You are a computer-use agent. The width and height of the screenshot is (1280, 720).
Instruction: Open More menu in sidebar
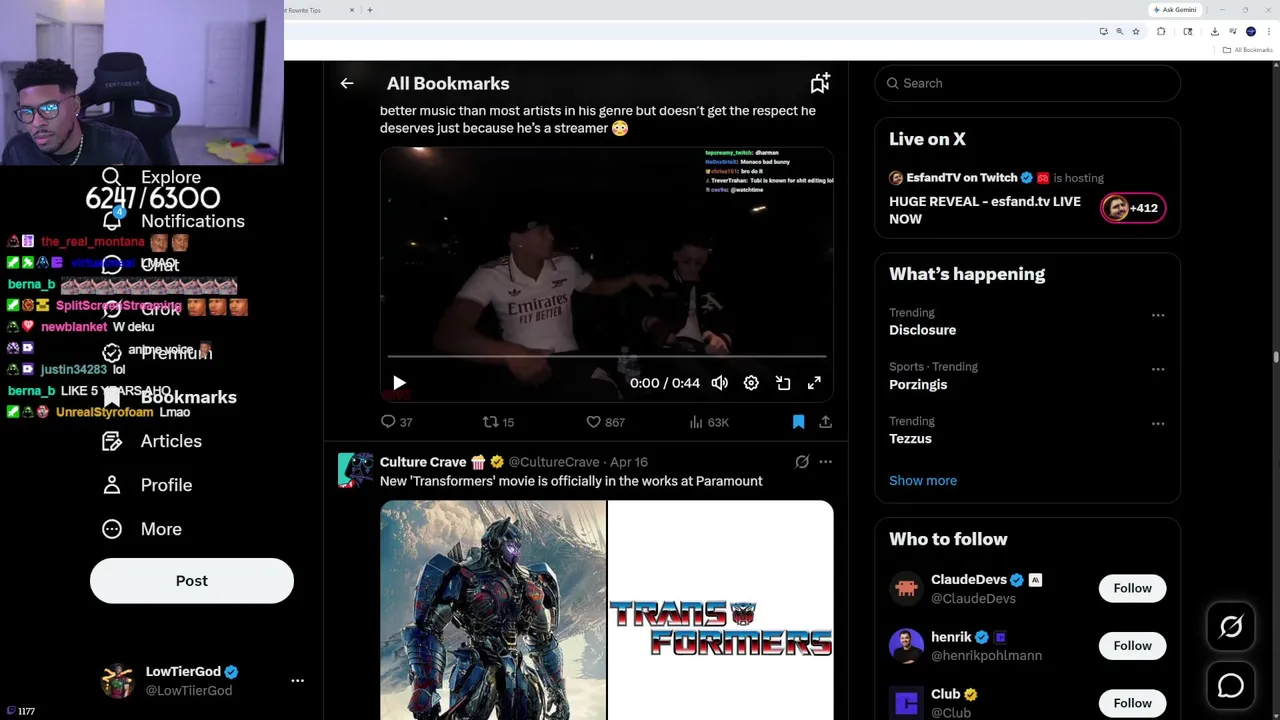pos(142,529)
